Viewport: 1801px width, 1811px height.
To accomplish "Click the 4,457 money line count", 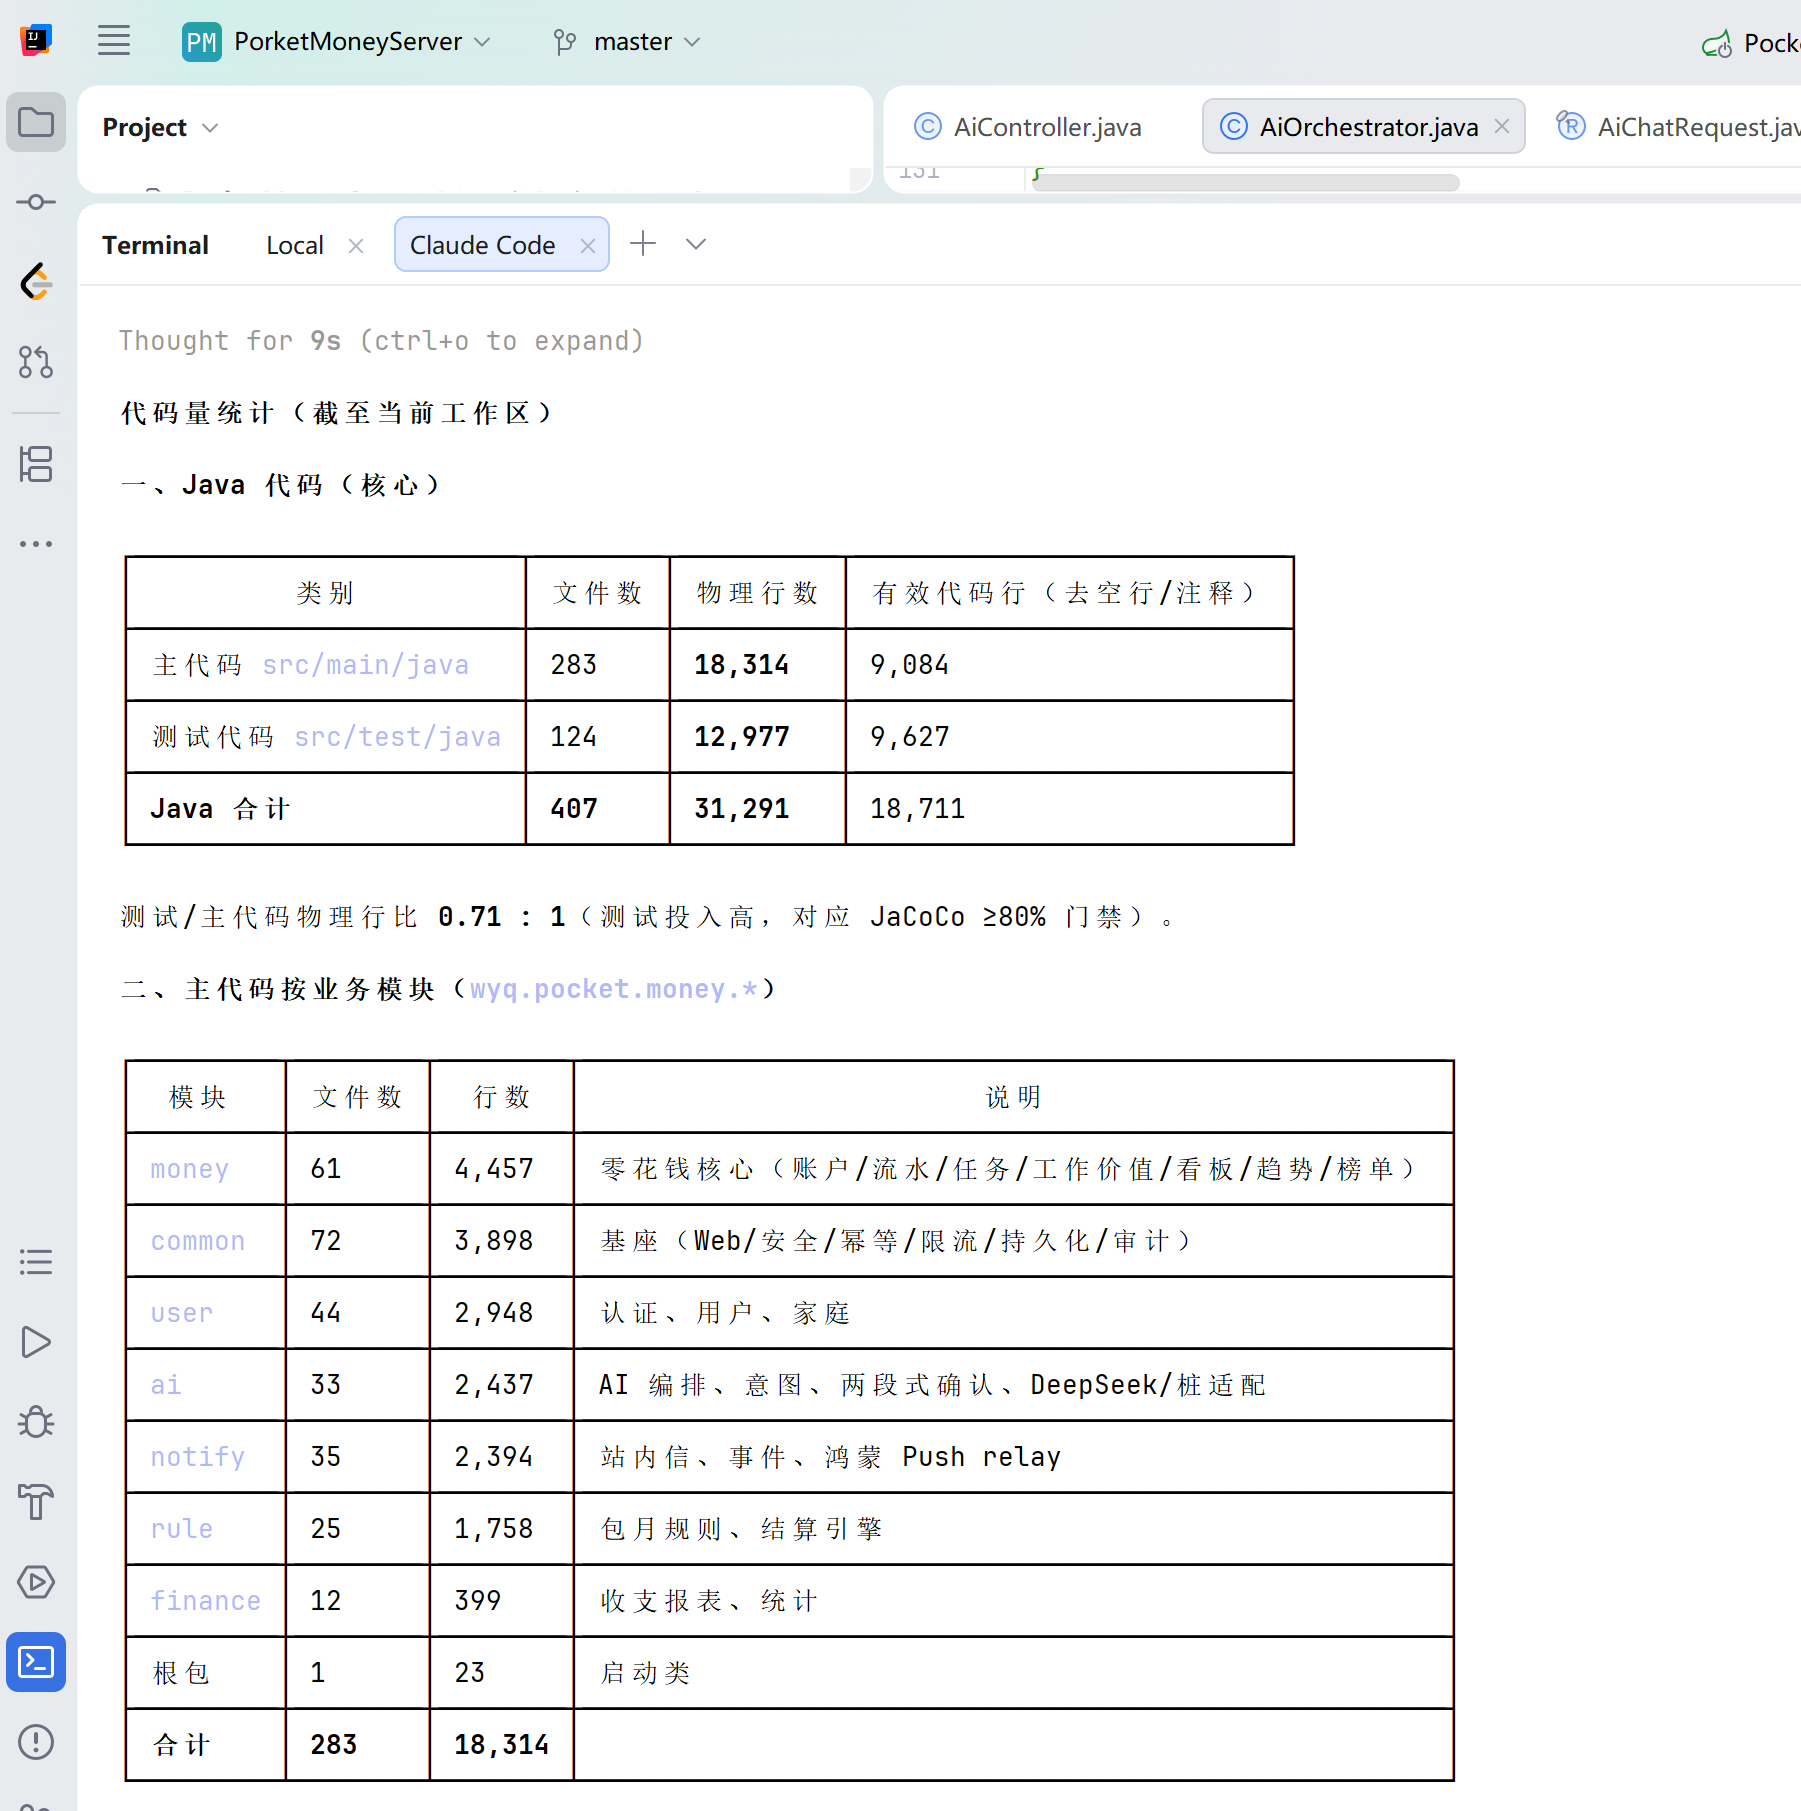I will (494, 1169).
